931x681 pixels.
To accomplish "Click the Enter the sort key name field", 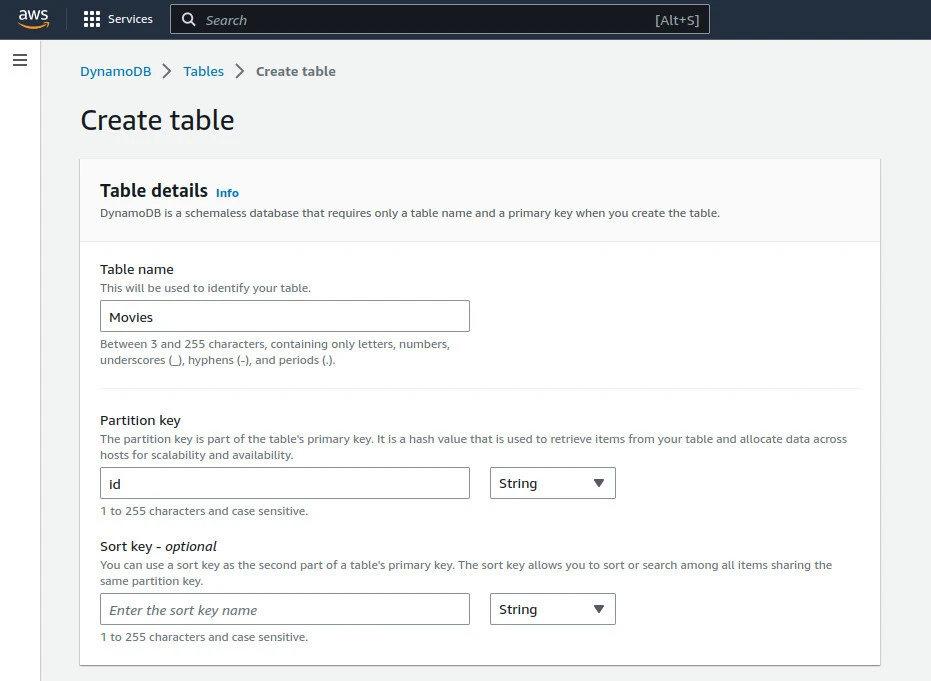I will pyautogui.click(x=284, y=610).
